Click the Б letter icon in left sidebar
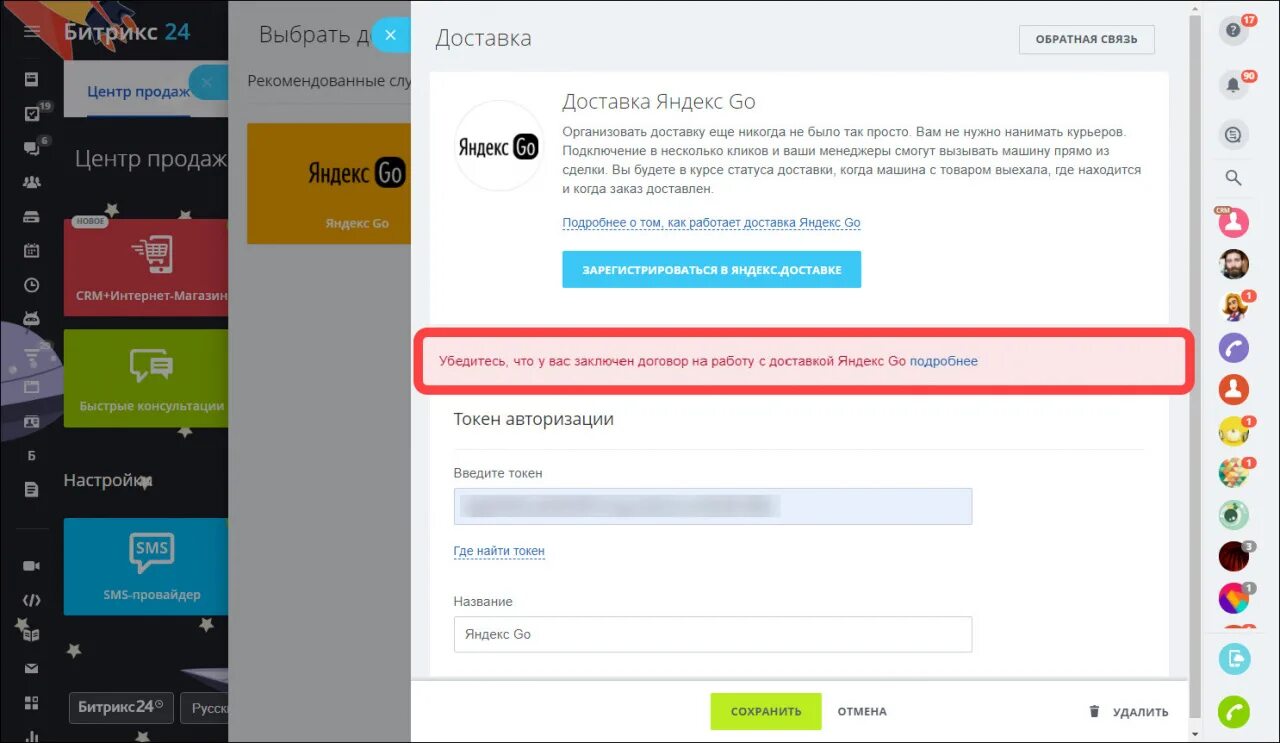This screenshot has height=743, width=1280. pyautogui.click(x=32, y=456)
